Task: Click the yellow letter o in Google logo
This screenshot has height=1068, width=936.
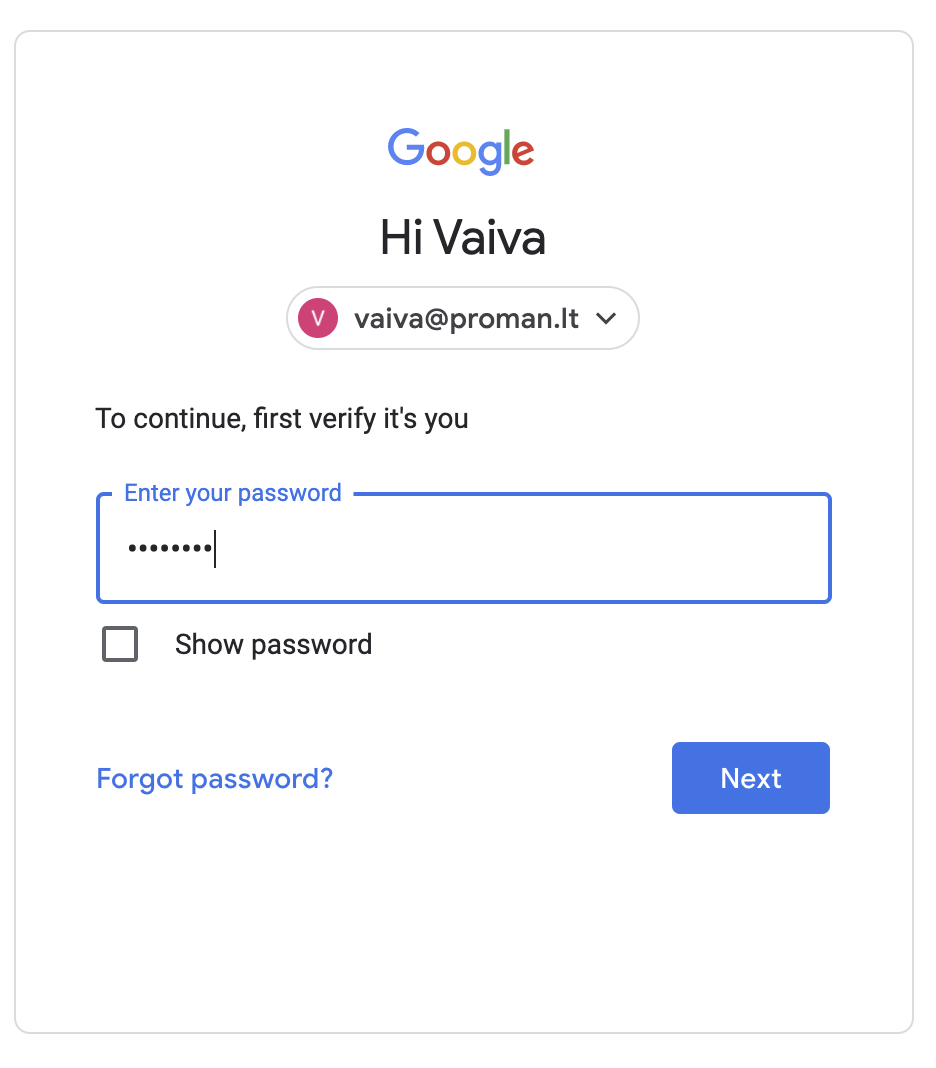Action: 463,153
